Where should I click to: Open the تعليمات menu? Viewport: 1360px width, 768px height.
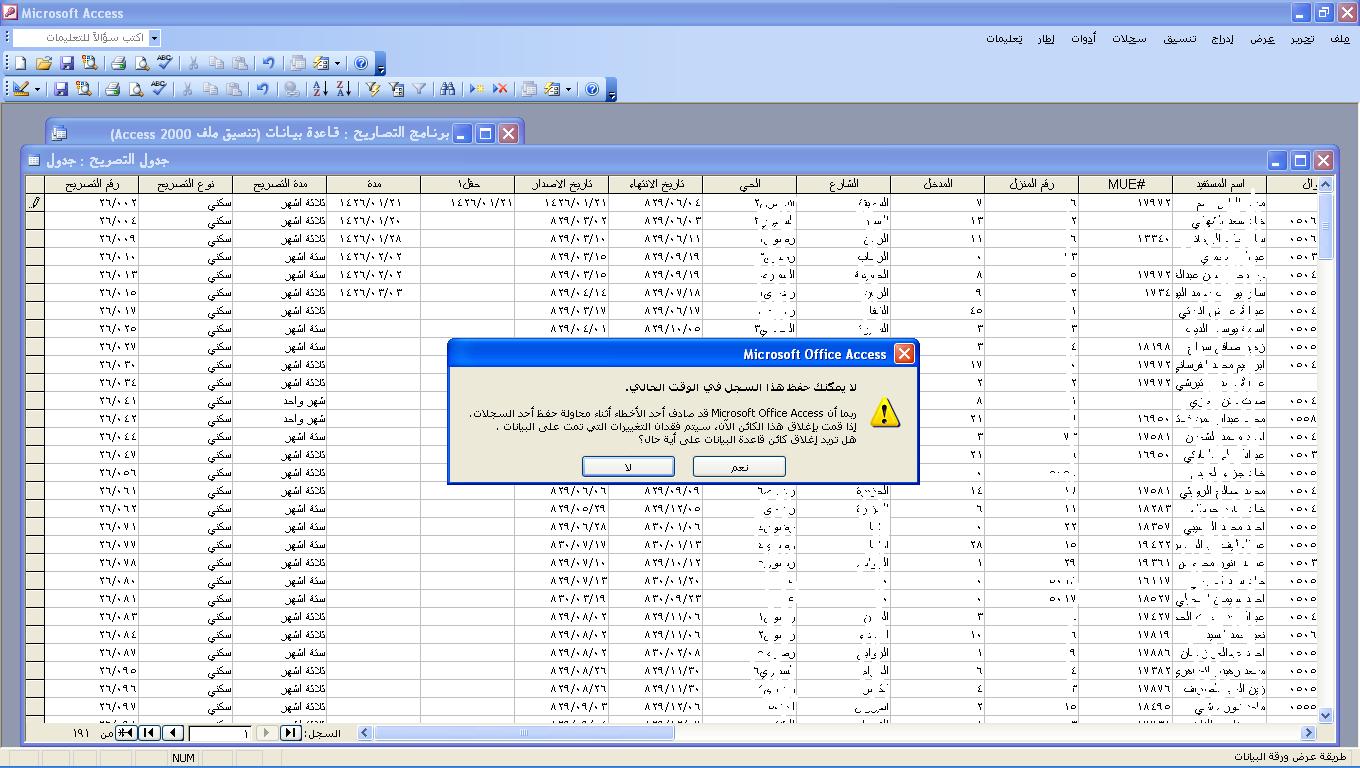point(1004,38)
